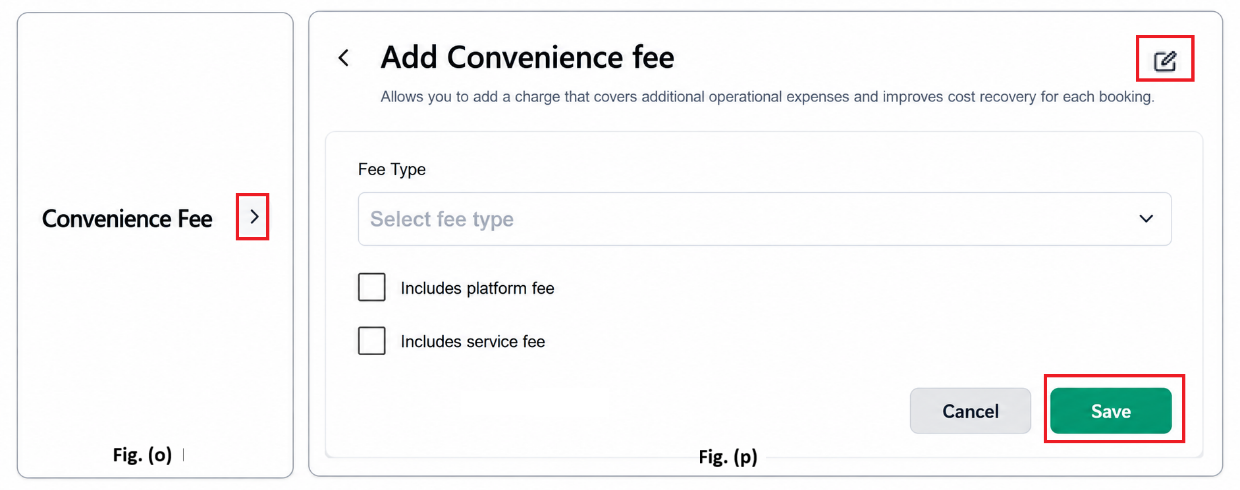Open the Select fee type combo box
The image size is (1240, 490).
coord(764,219)
